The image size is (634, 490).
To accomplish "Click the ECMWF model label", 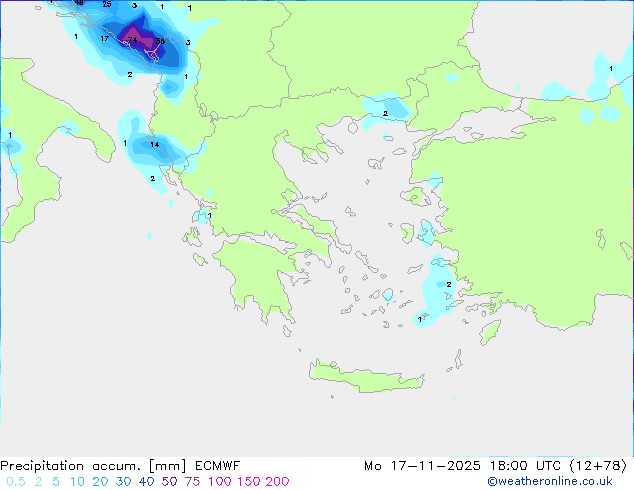I will [x=218, y=466].
